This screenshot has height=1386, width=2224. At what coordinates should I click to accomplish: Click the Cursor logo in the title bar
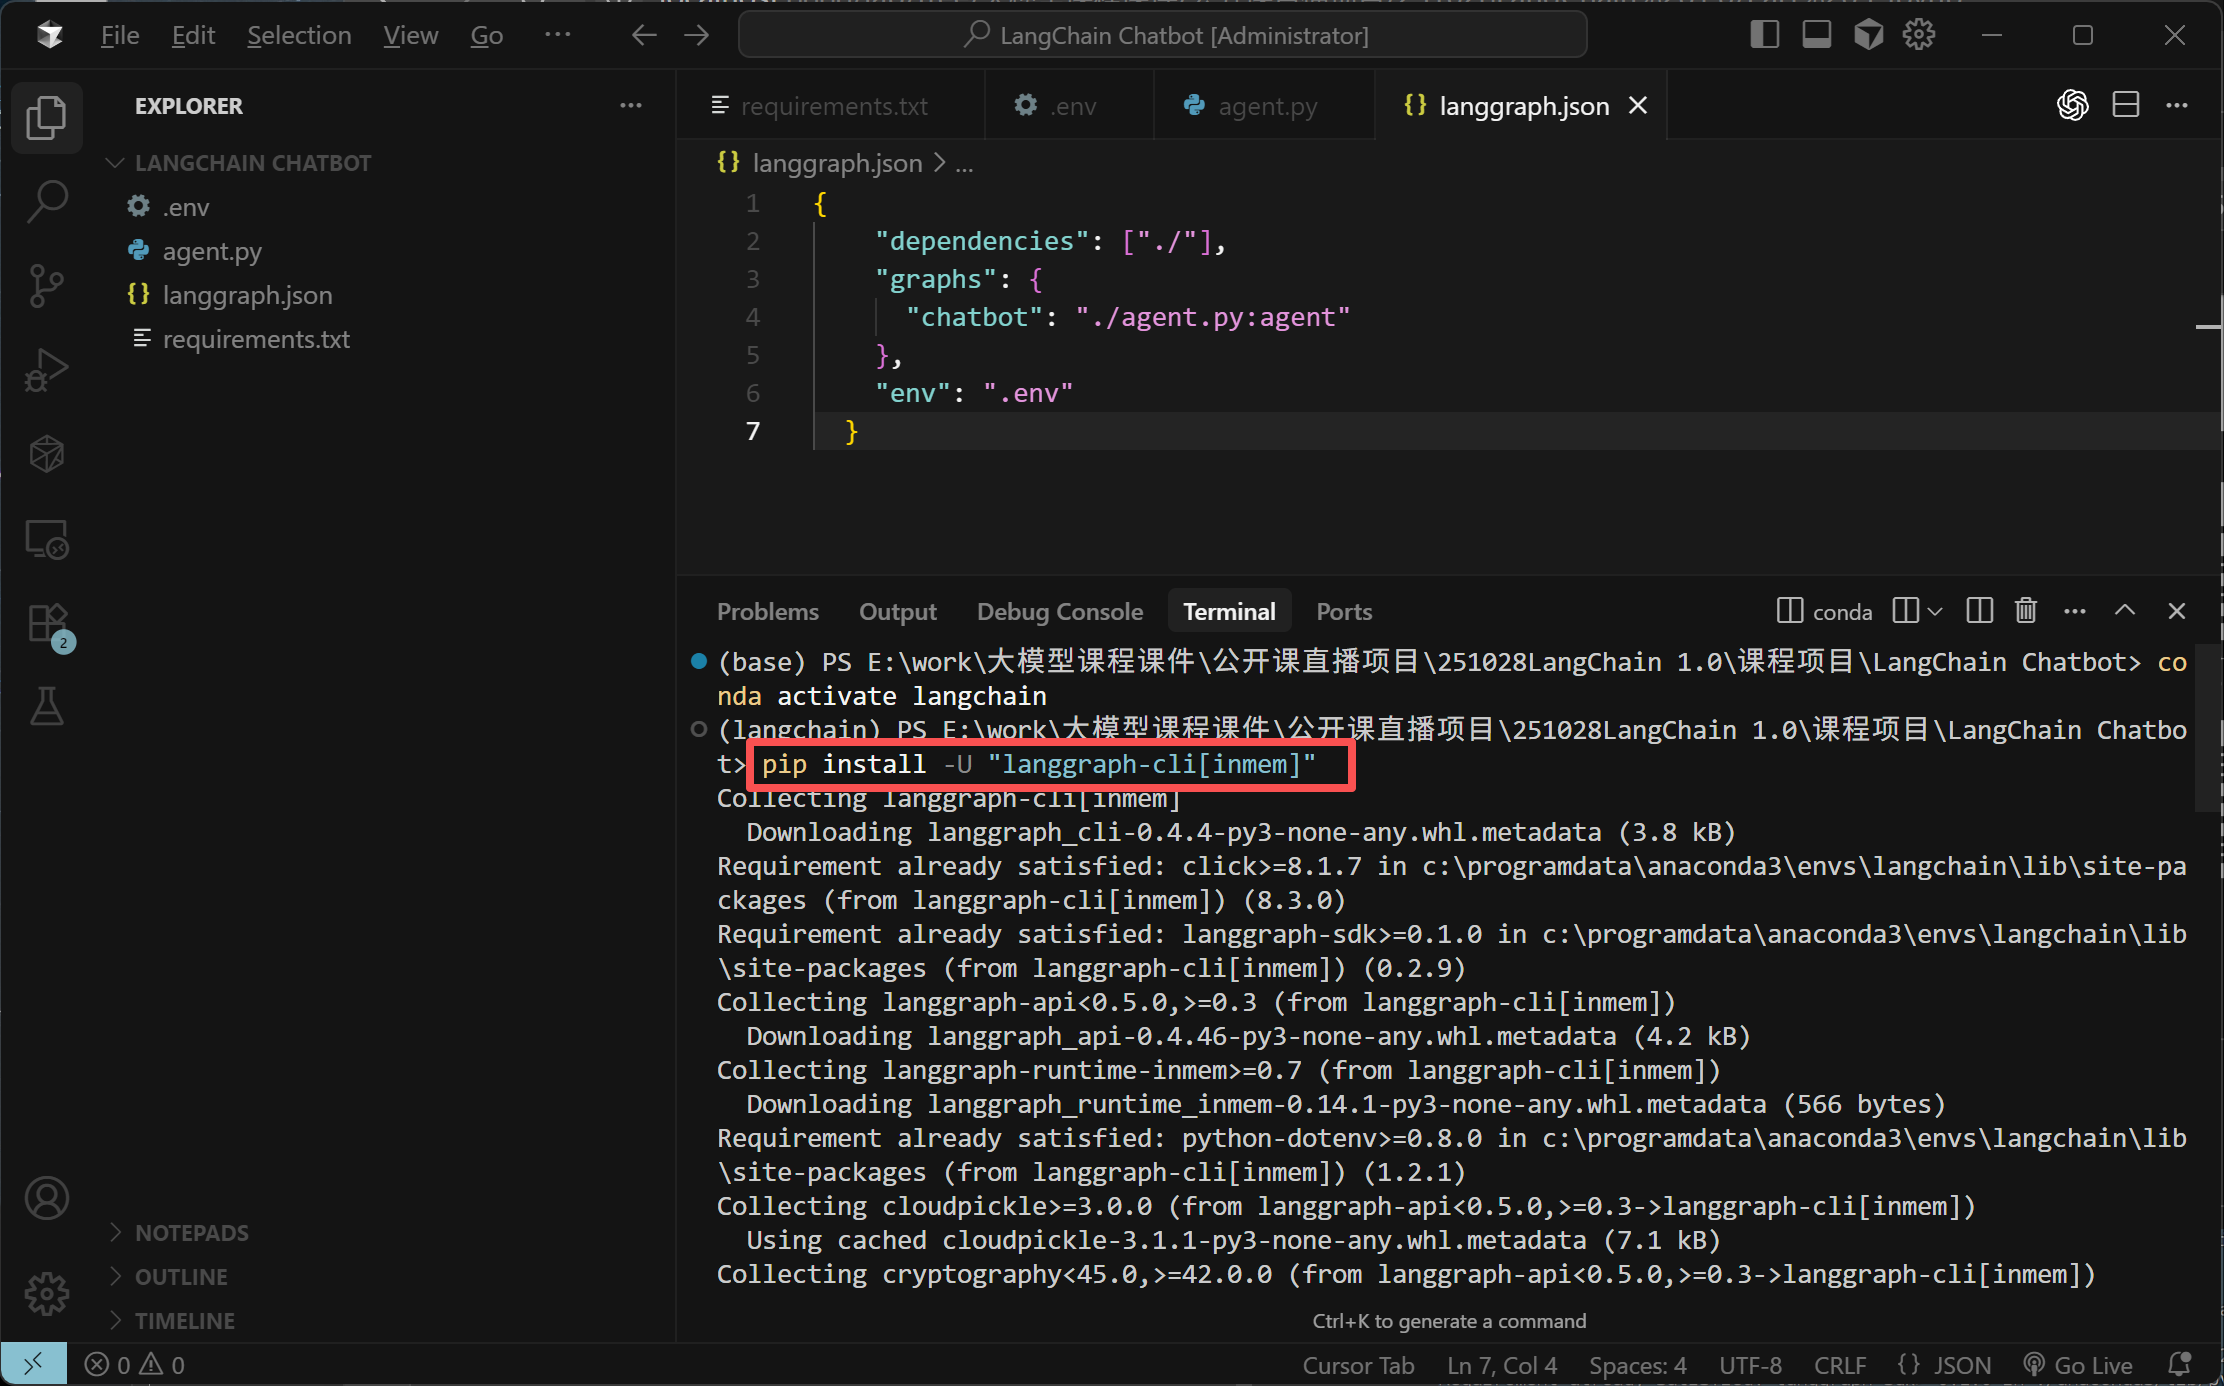tap(49, 35)
